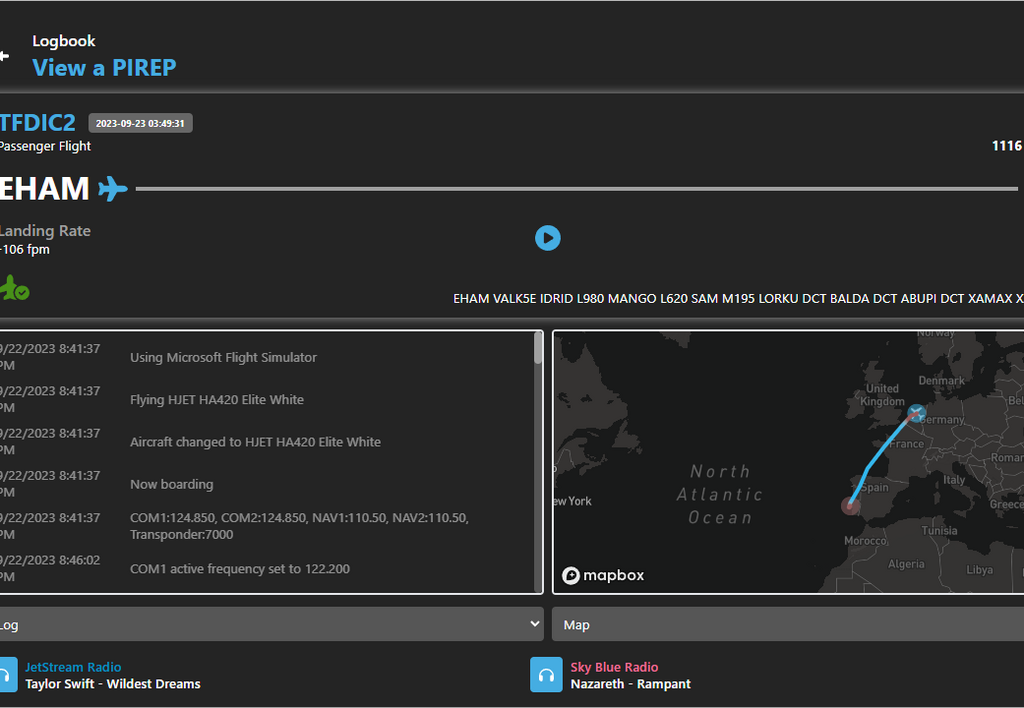Click the 2023-09-23 03:49:31 timestamp badge
Image resolution: width=1024 pixels, height=708 pixels.
click(140, 123)
